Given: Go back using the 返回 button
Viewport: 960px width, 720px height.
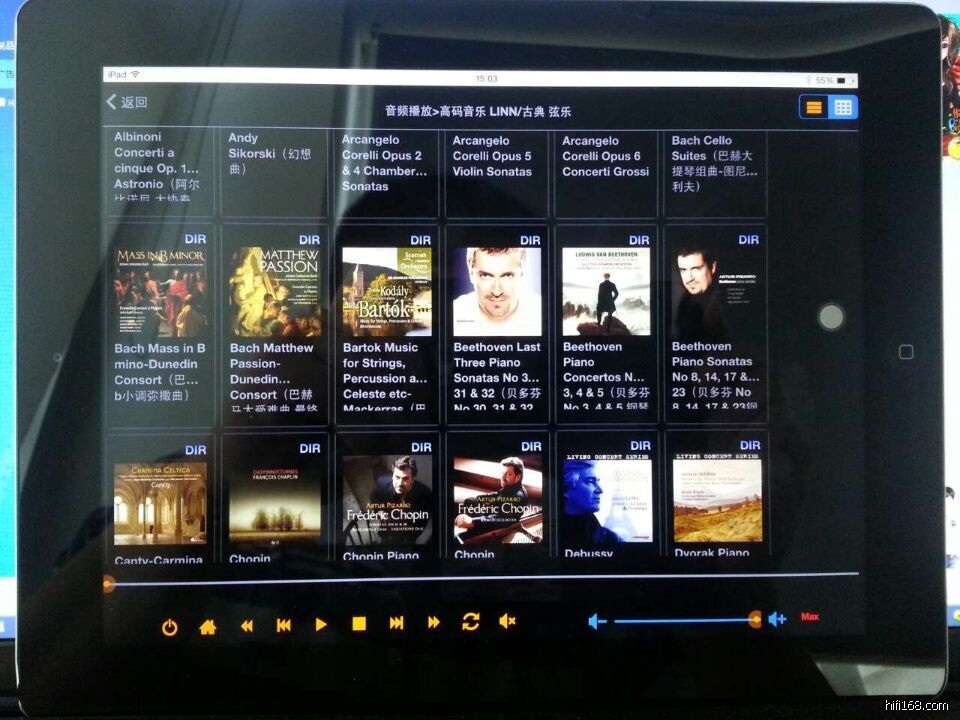Looking at the screenshot, I should click(x=127, y=102).
